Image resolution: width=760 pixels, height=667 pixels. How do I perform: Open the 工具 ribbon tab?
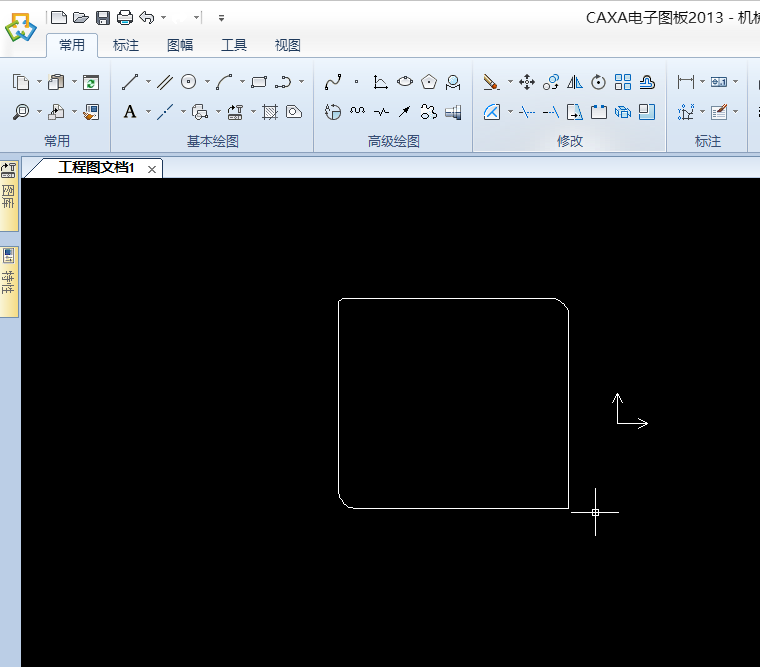pyautogui.click(x=234, y=45)
